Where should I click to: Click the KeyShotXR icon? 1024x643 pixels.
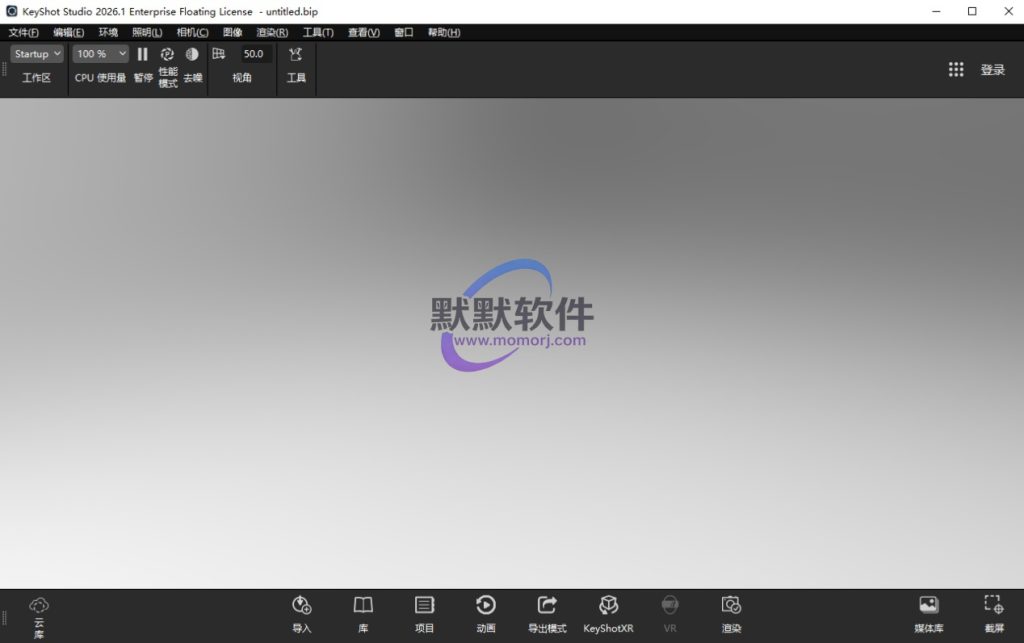[608, 612]
